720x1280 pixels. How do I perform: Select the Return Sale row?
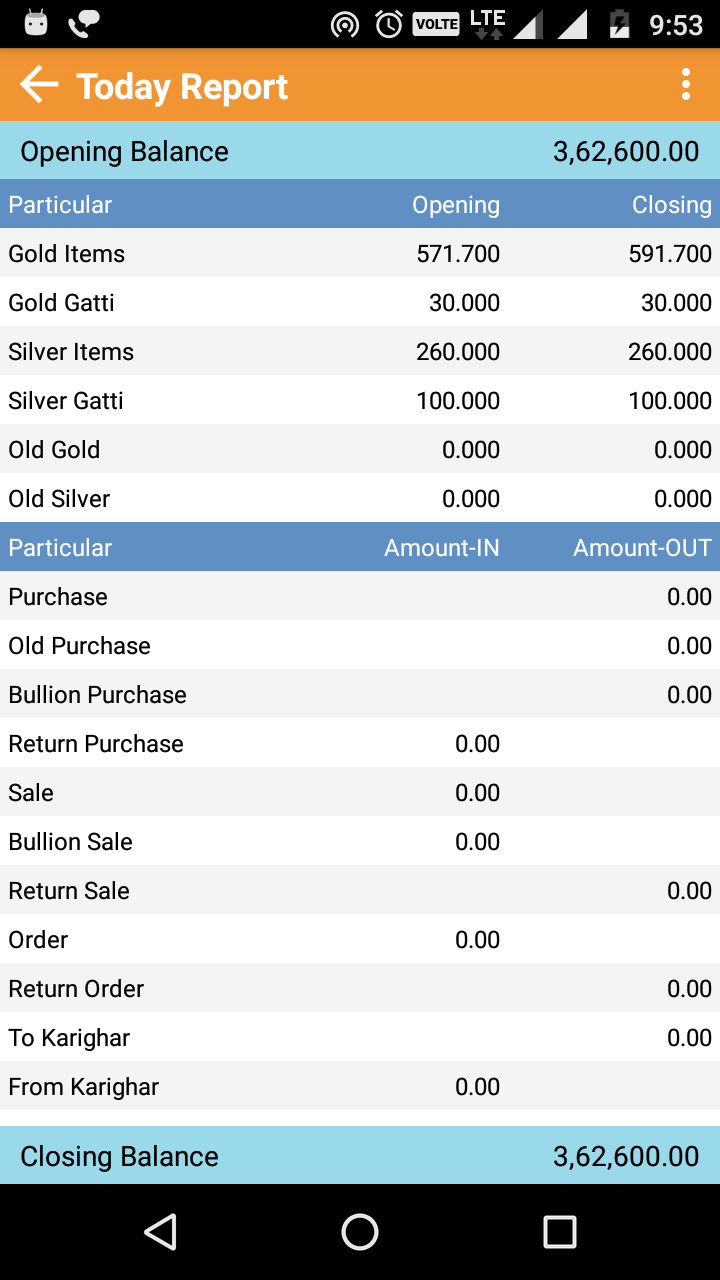tap(360, 891)
